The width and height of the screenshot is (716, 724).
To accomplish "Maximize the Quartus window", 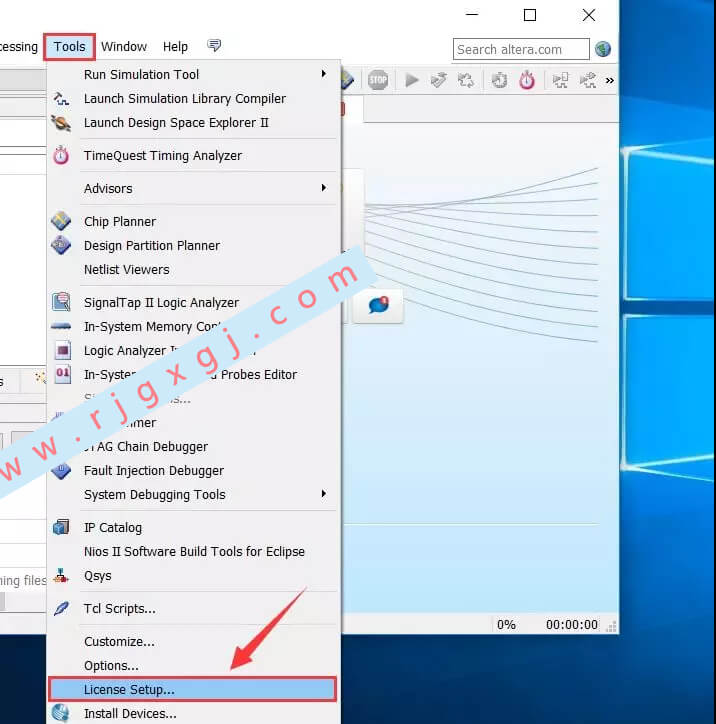I will click(530, 15).
